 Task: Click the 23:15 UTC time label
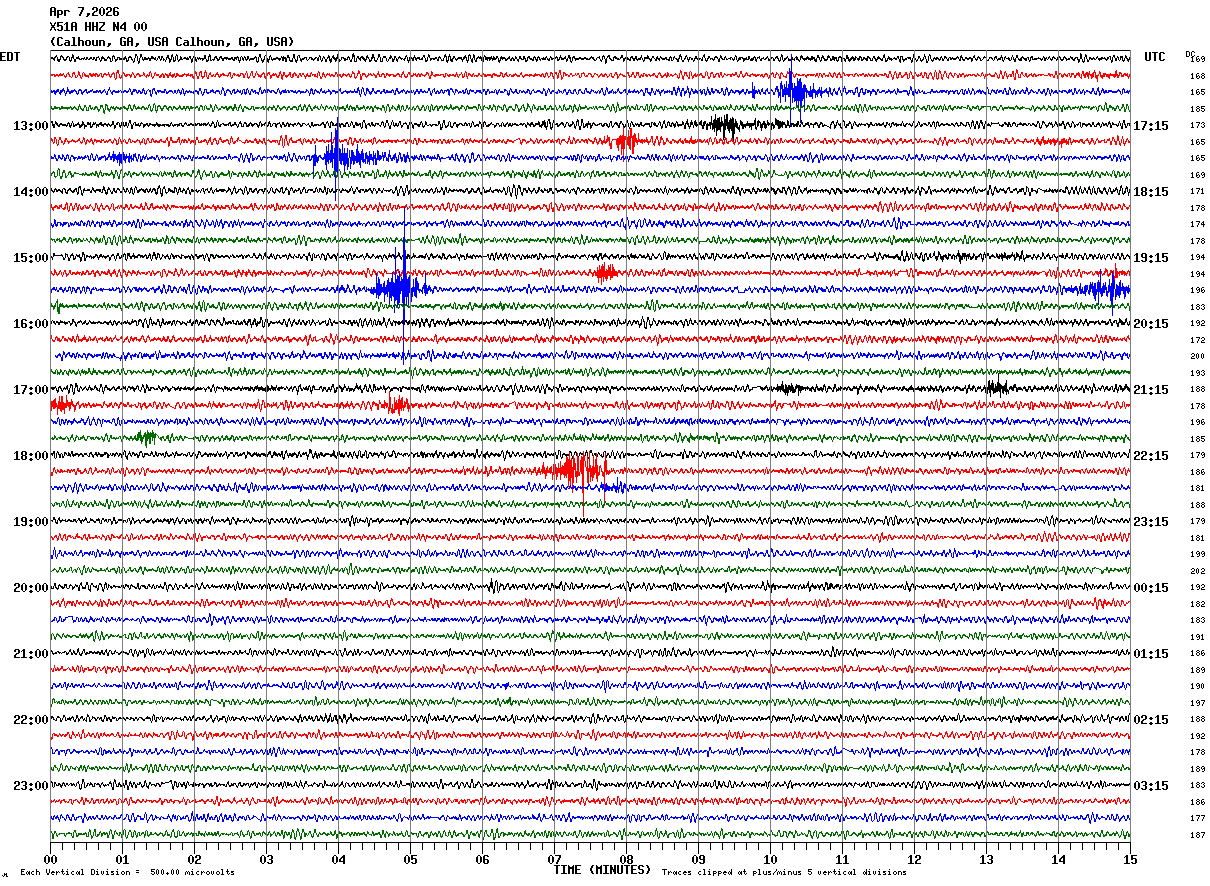[x=1151, y=522]
